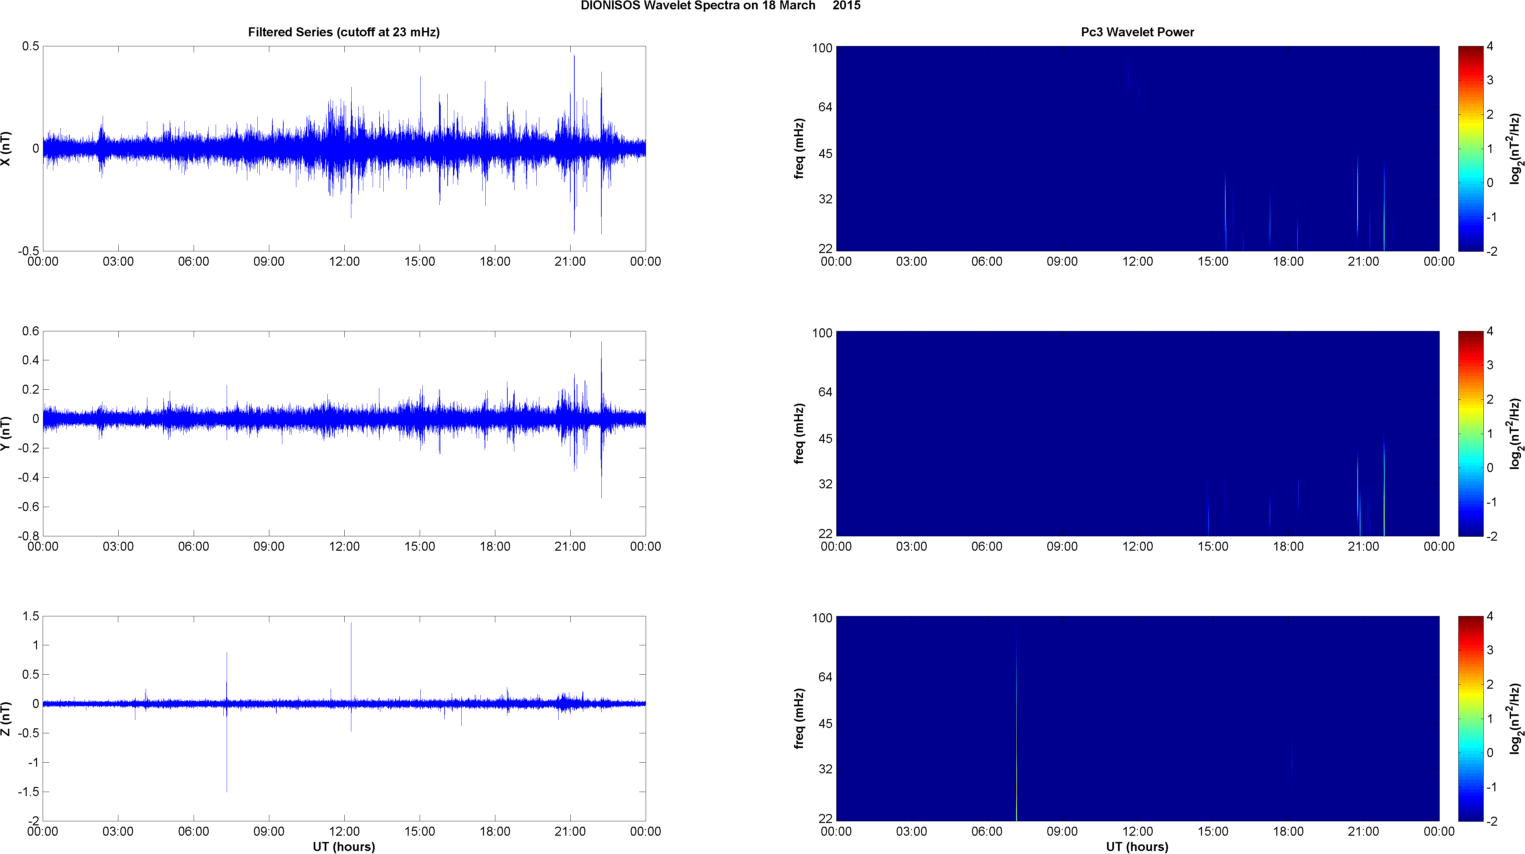Click the '1.5' tick on the Z (nT) axis
The height and width of the screenshot is (854, 1525).
click(x=30, y=617)
